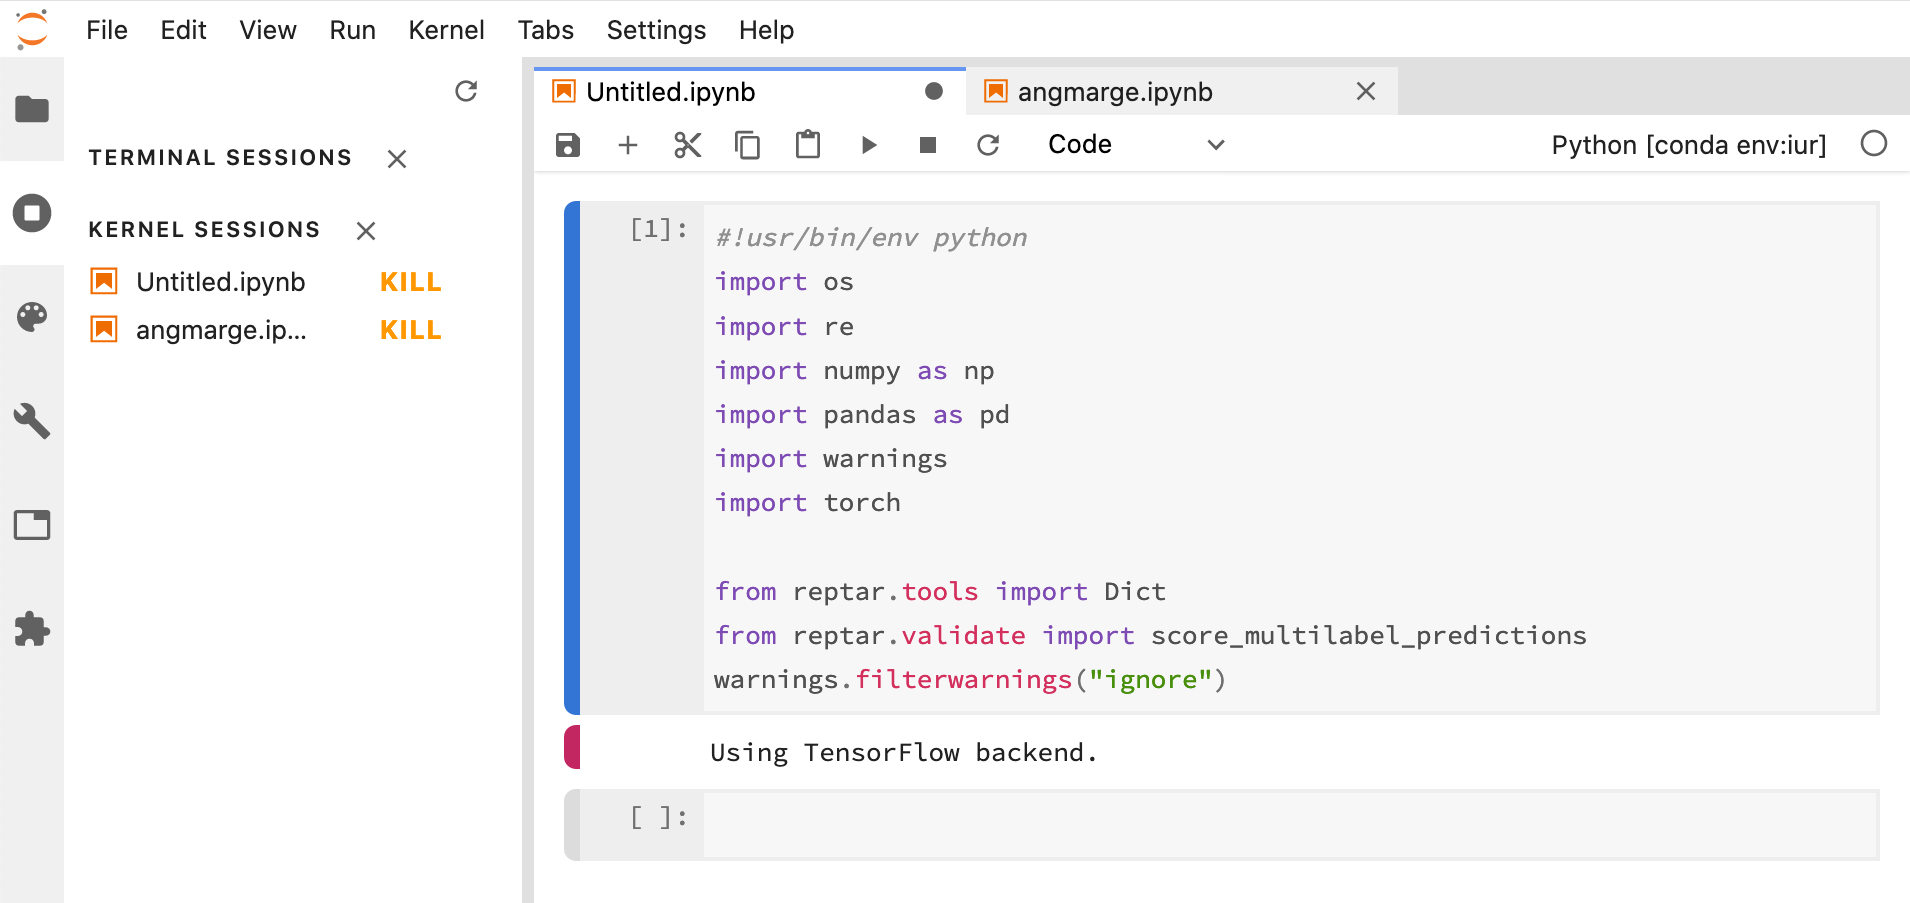Shut down all terminal sessions

397,159
